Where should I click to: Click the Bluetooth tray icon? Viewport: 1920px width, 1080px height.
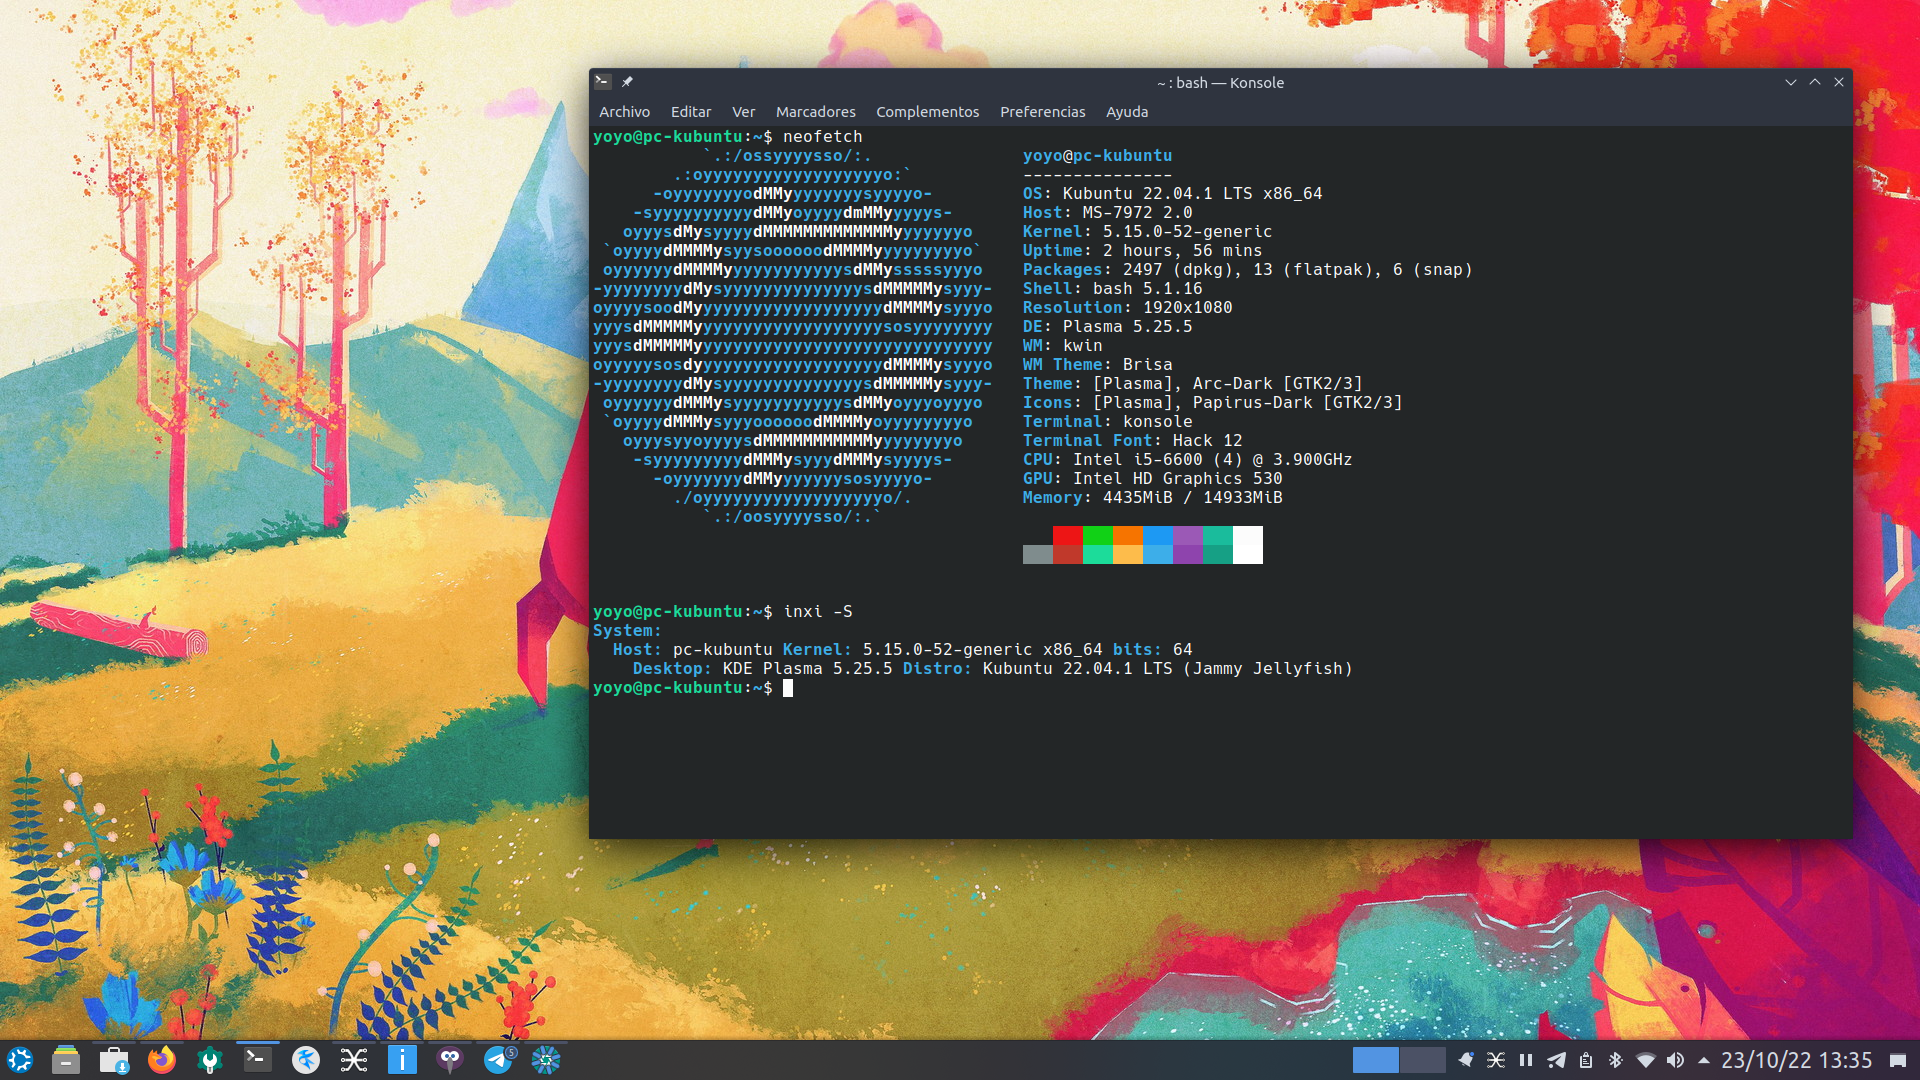pos(1615,1060)
